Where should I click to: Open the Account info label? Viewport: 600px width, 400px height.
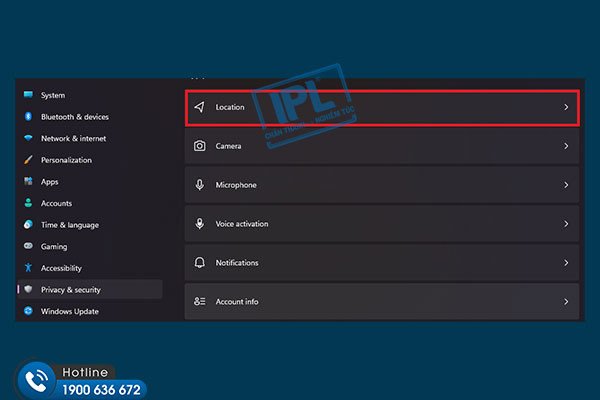click(237, 302)
